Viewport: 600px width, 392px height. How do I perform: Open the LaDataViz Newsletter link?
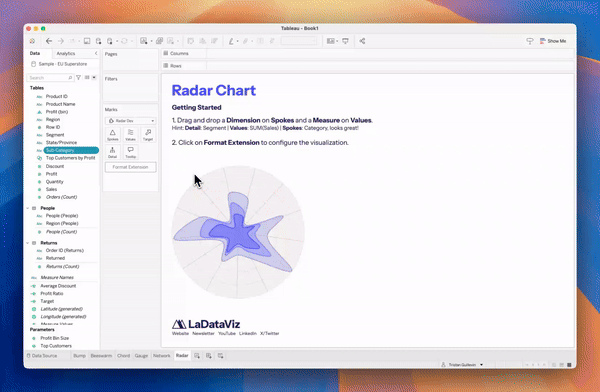click(x=203, y=333)
